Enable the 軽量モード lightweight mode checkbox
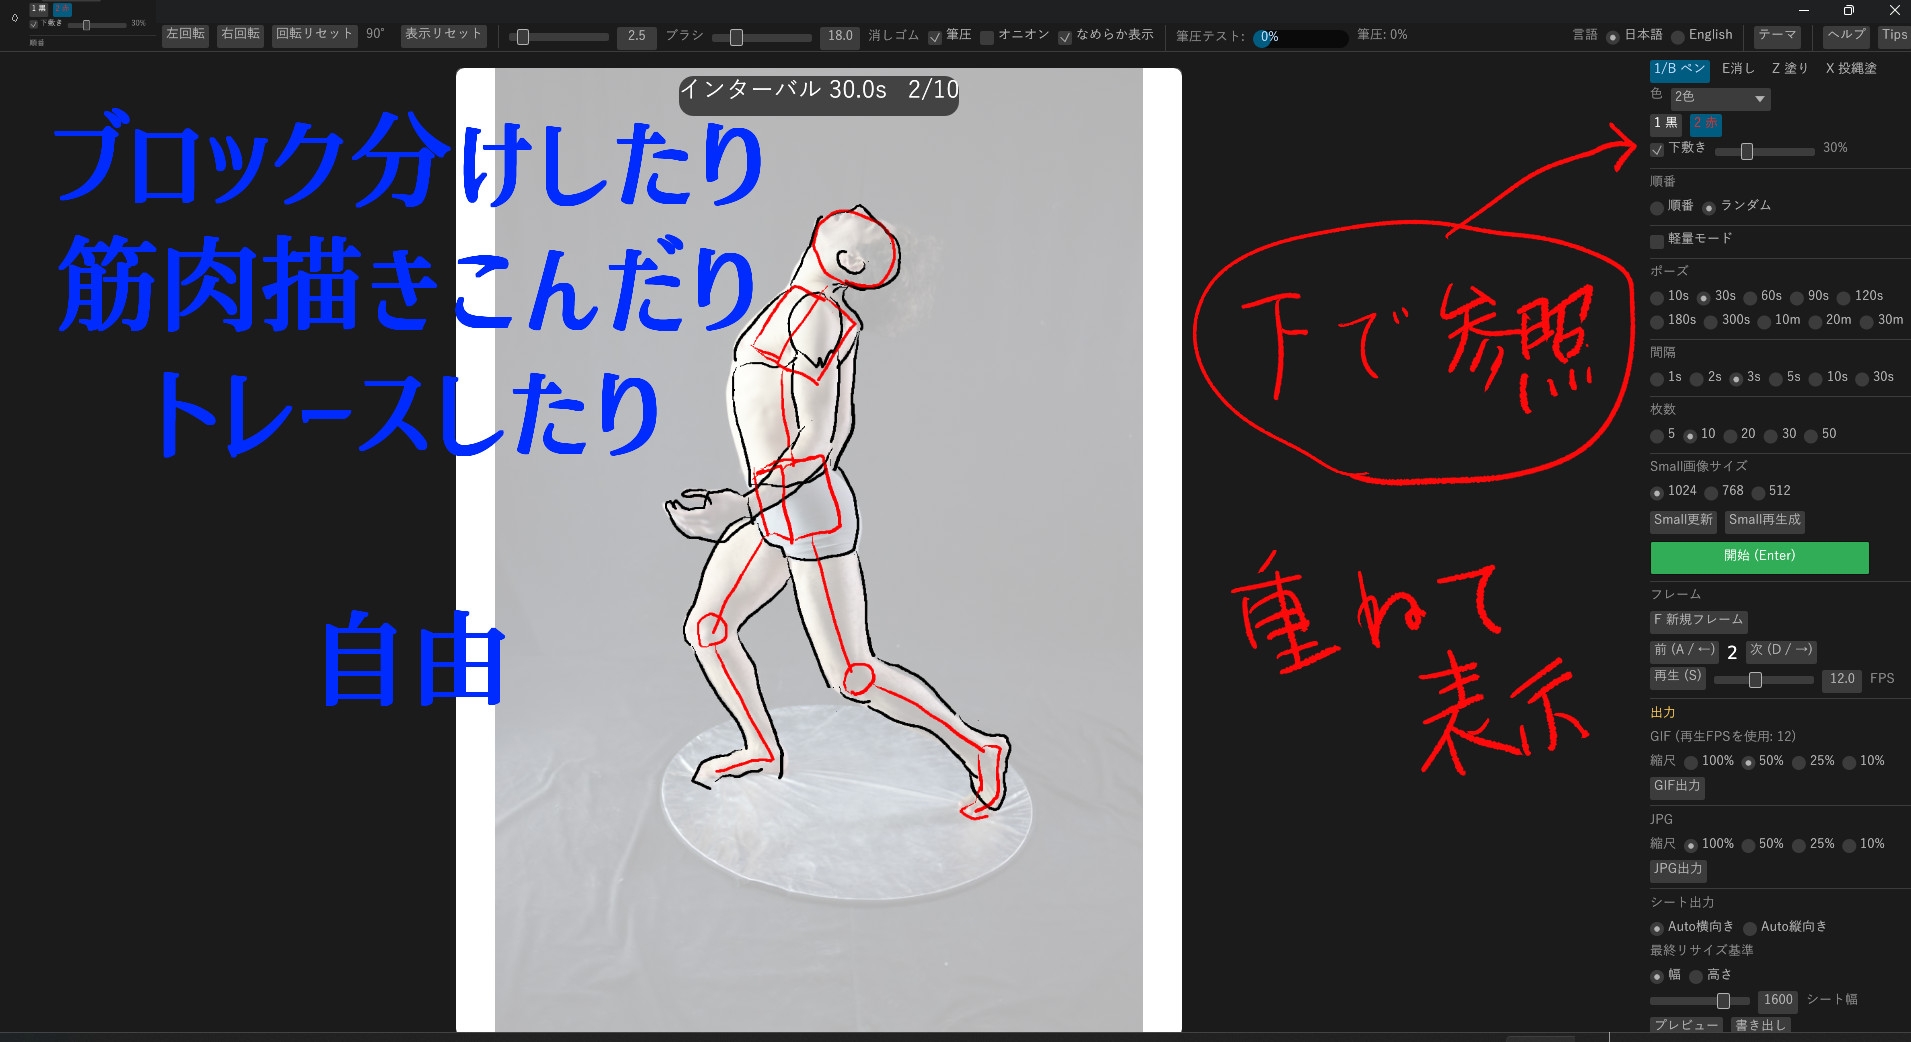The height and width of the screenshot is (1042, 1911). point(1657,241)
